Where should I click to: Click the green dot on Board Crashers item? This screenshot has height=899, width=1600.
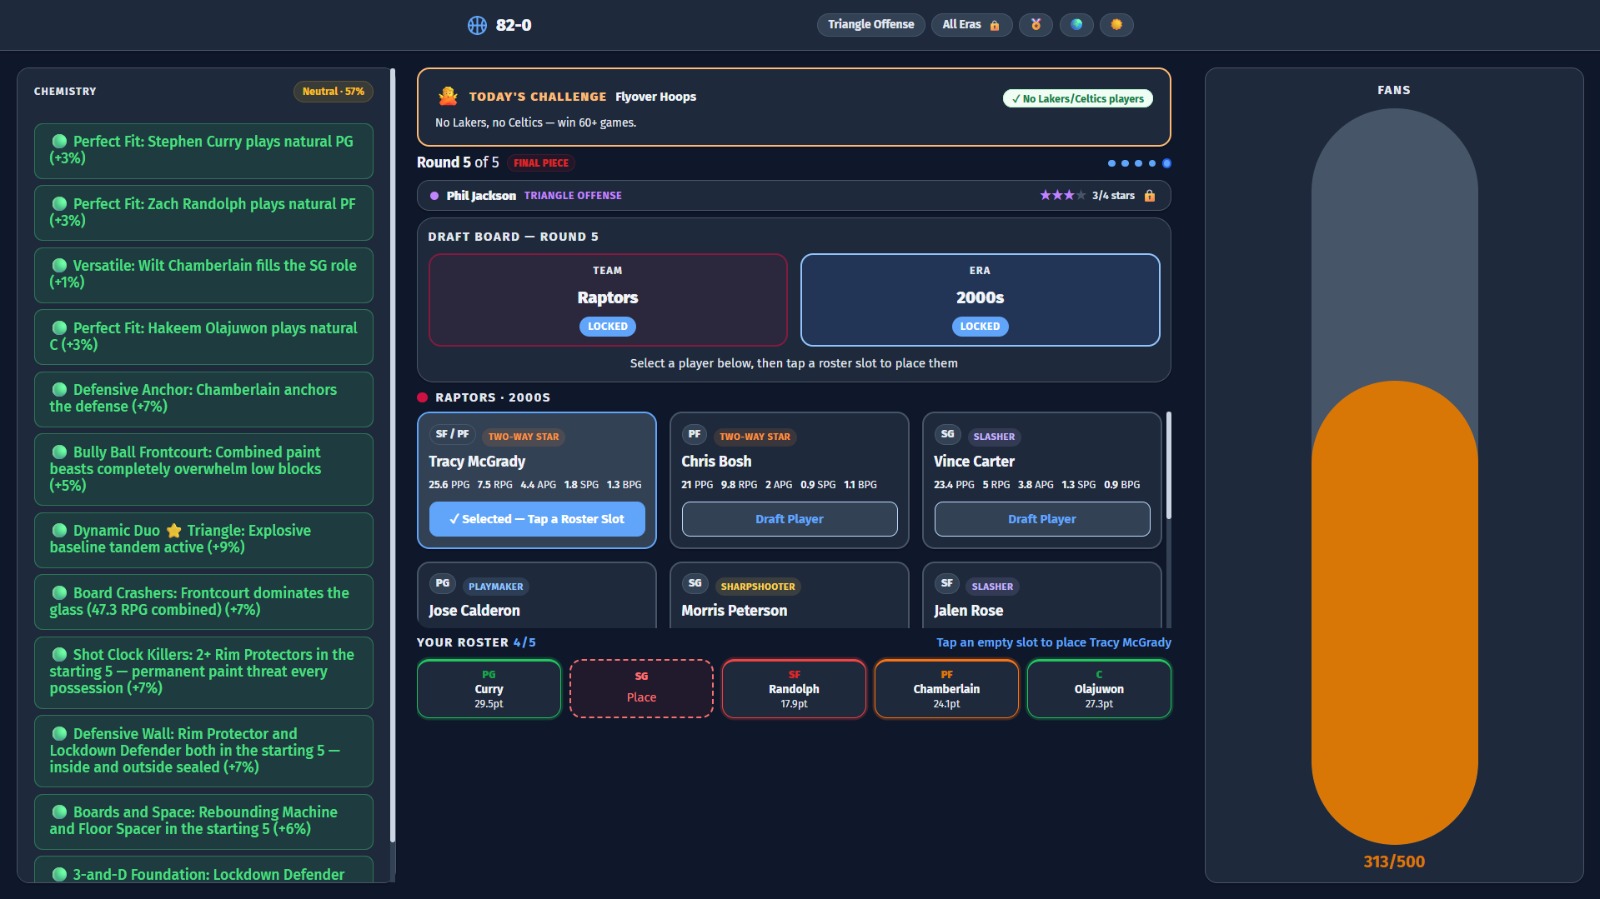(x=60, y=592)
